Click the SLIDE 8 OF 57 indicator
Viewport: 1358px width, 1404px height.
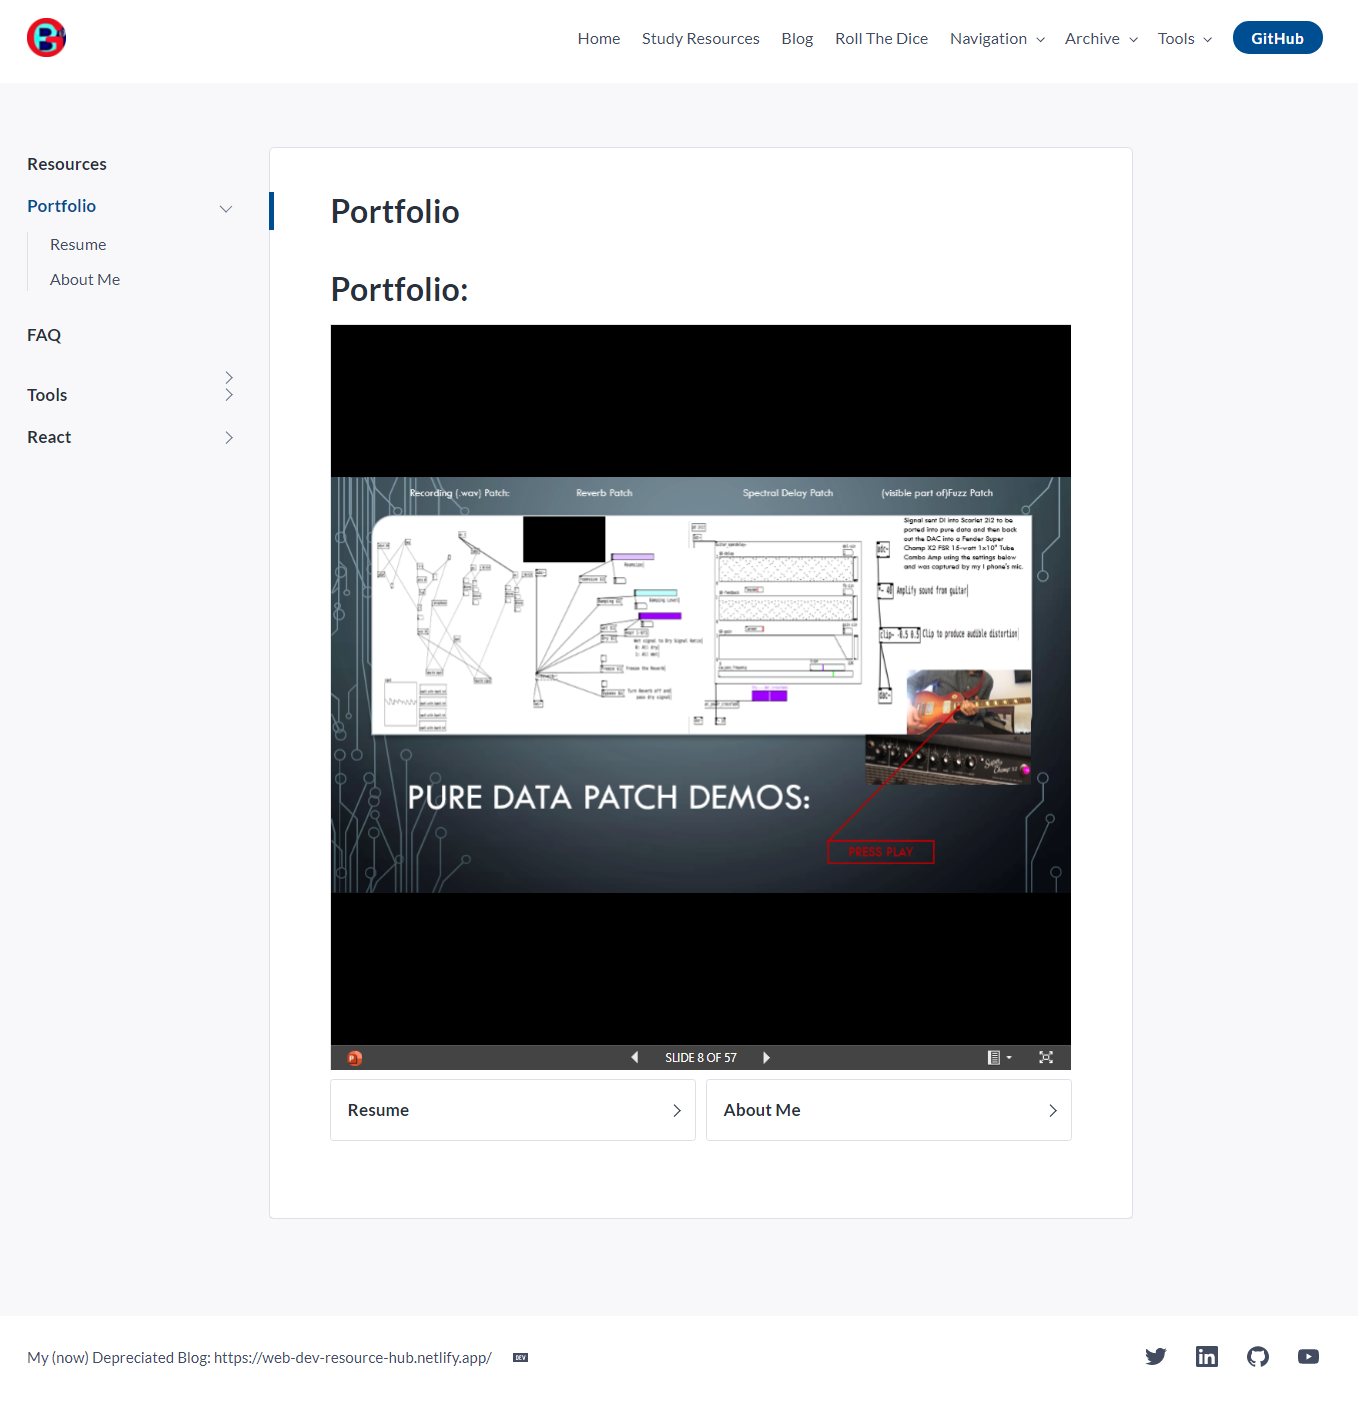701,1058
